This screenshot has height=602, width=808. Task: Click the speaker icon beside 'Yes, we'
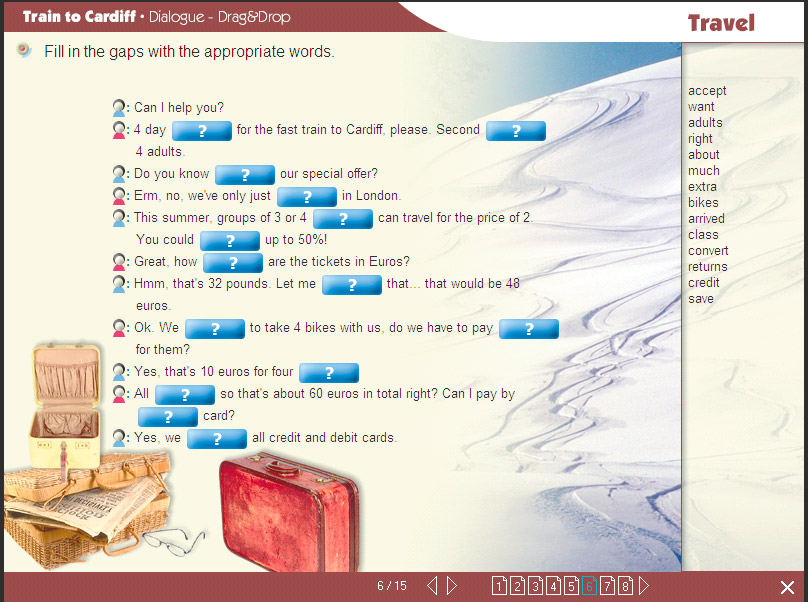(x=120, y=438)
